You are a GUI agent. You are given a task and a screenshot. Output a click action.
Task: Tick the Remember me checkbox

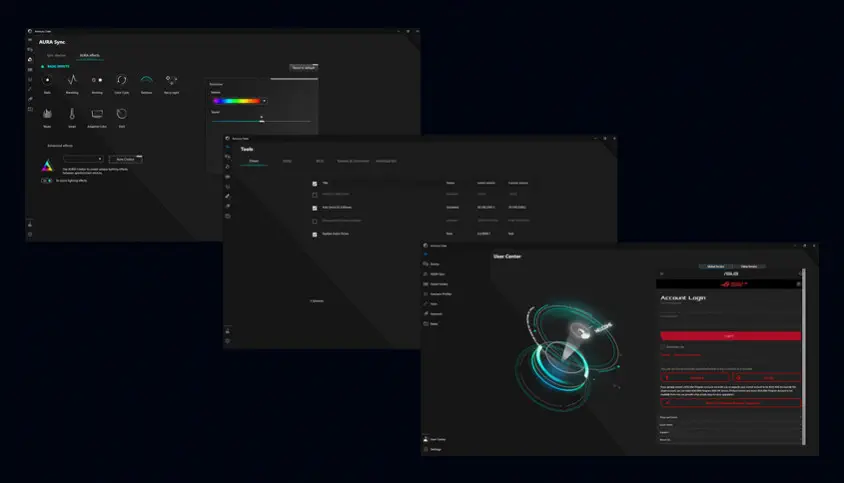click(x=664, y=347)
